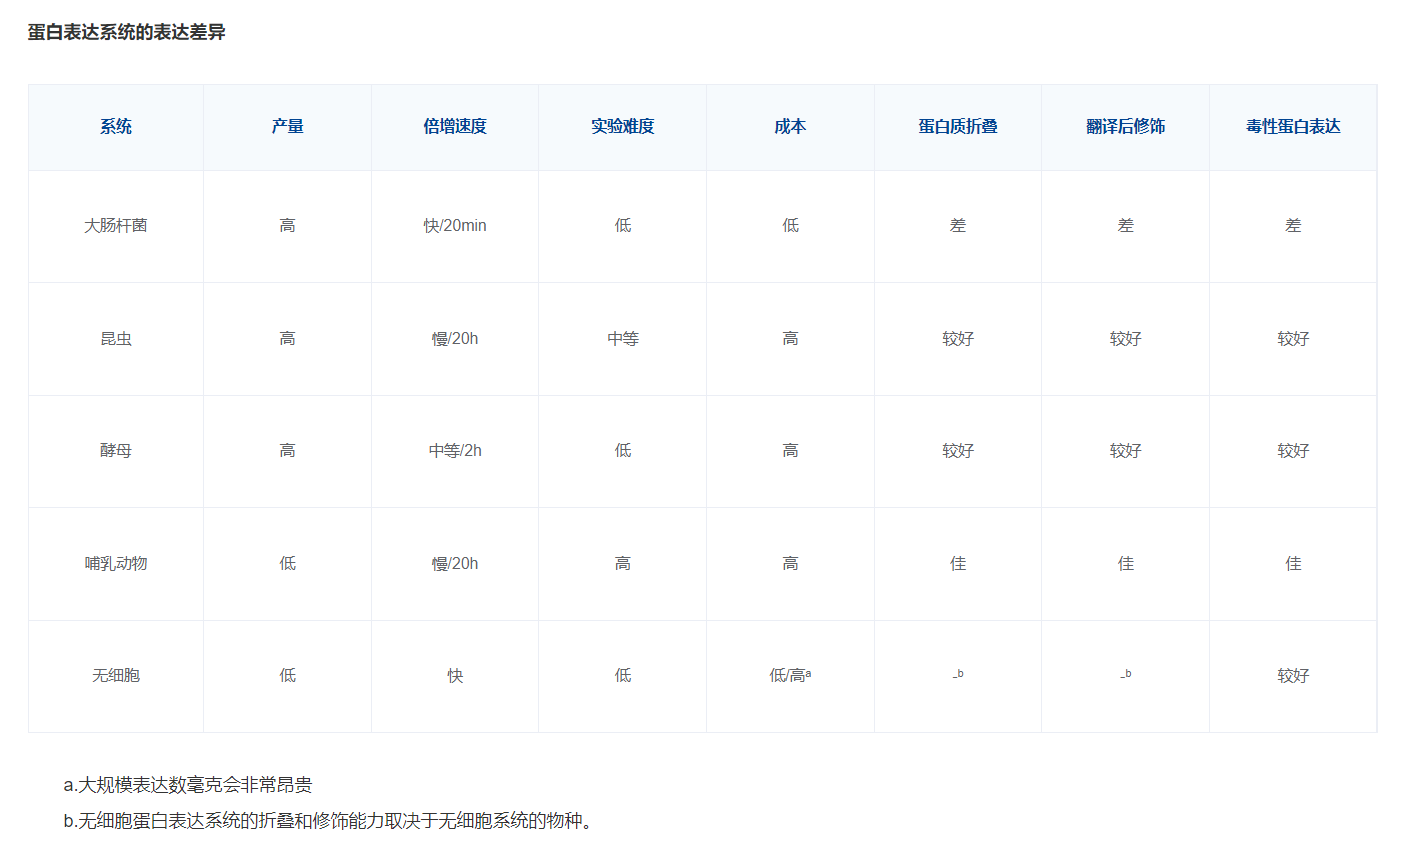The image size is (1418, 847).
Task: Click the 蛋白表达系统的表达差异 heading
Action: (x=126, y=32)
